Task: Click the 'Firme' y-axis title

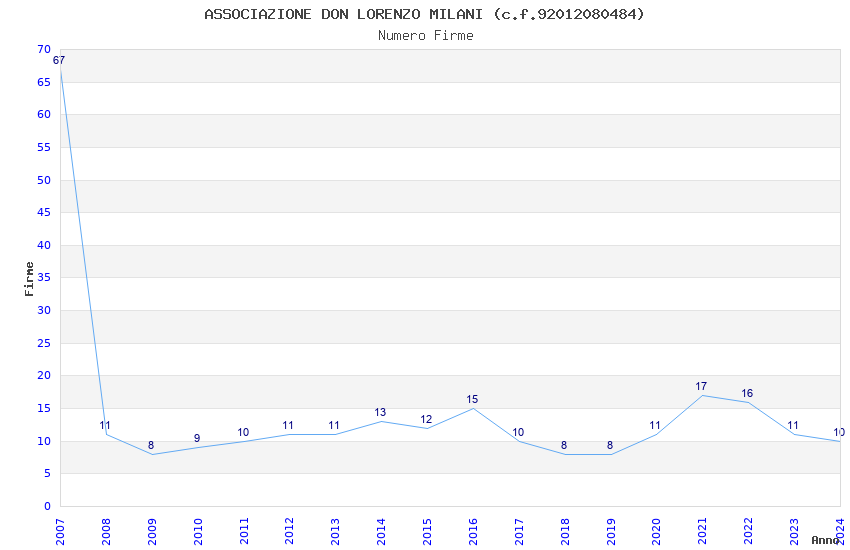Action: coord(29,278)
